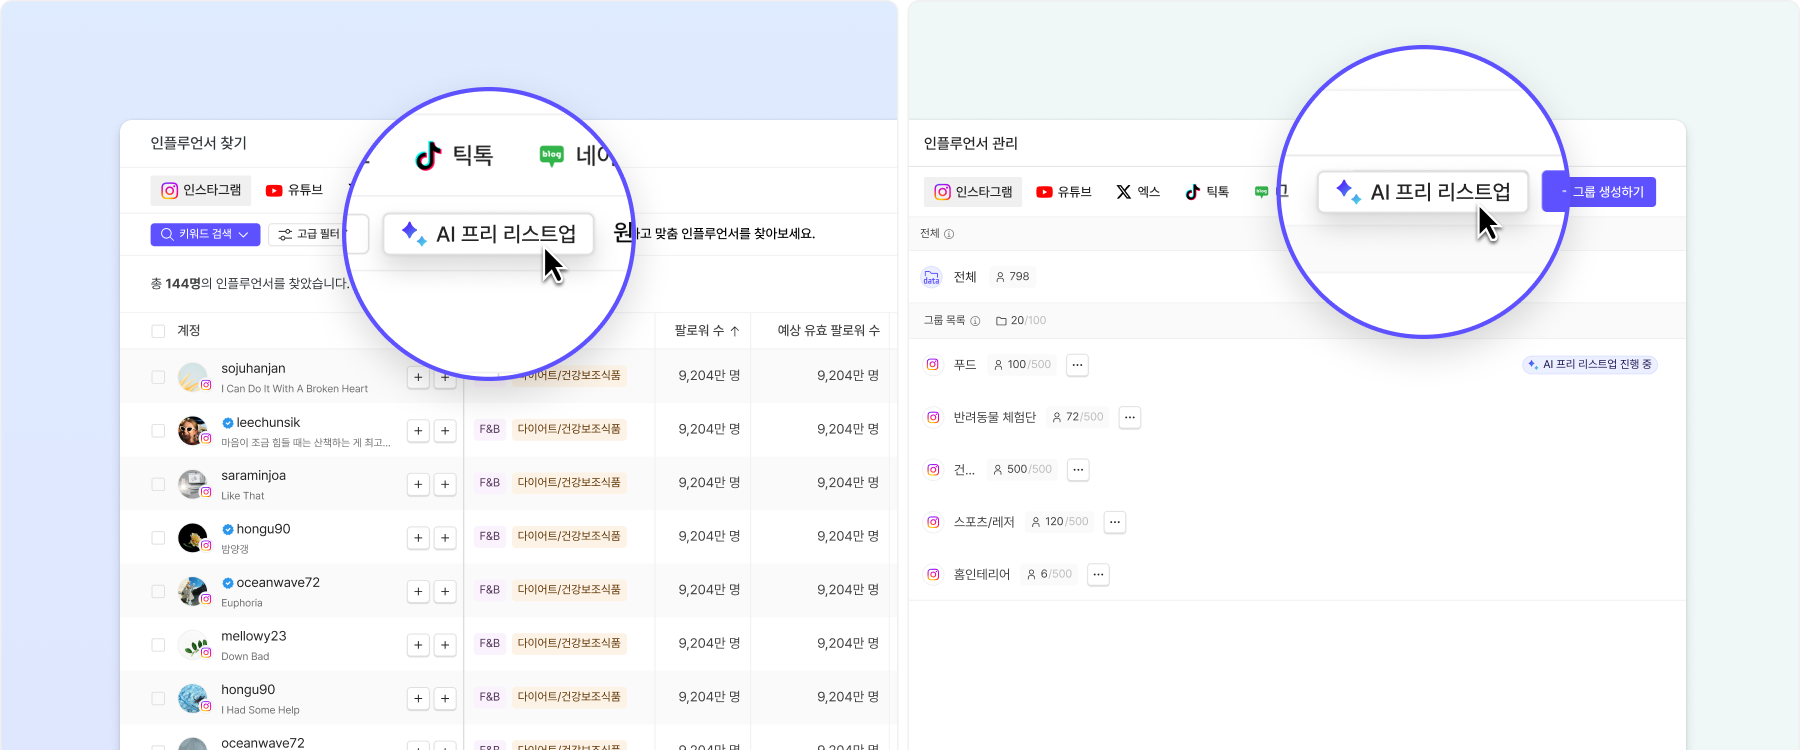Click the sojuhanjan account name
1800x750 pixels.
pyautogui.click(x=253, y=369)
